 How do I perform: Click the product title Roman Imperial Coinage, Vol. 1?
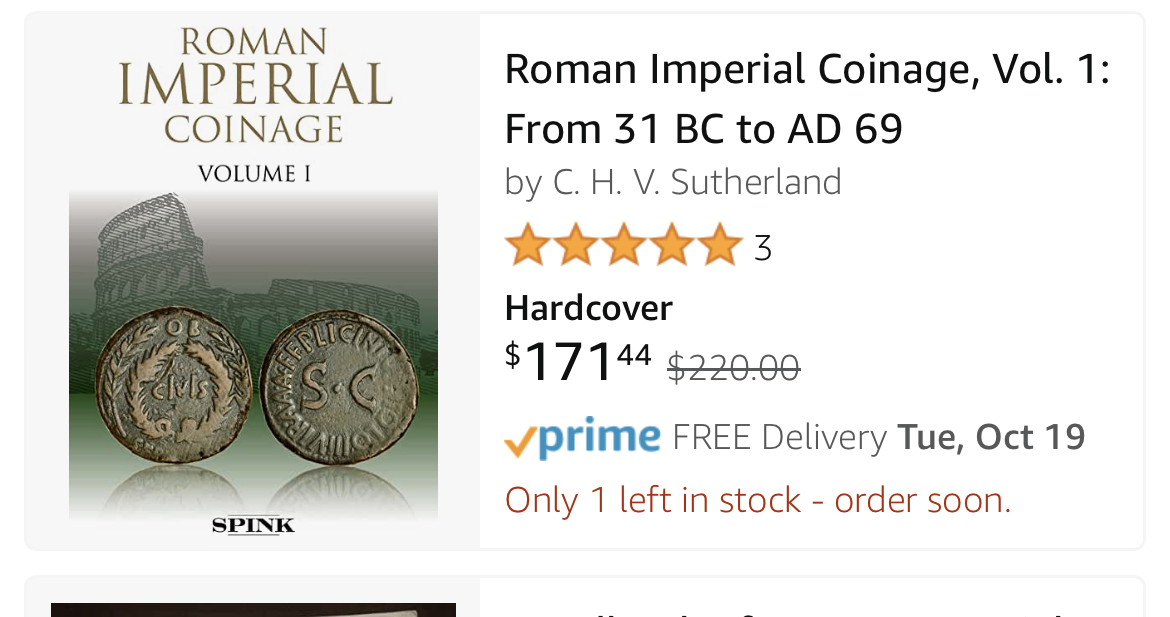click(806, 99)
